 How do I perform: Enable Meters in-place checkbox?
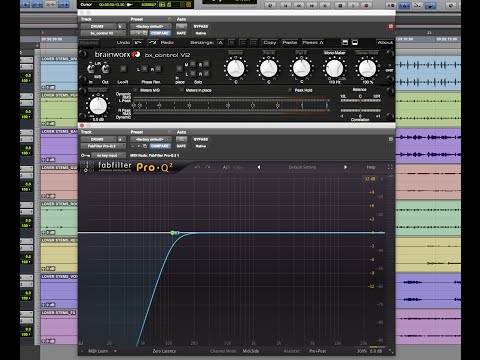coord(181,90)
